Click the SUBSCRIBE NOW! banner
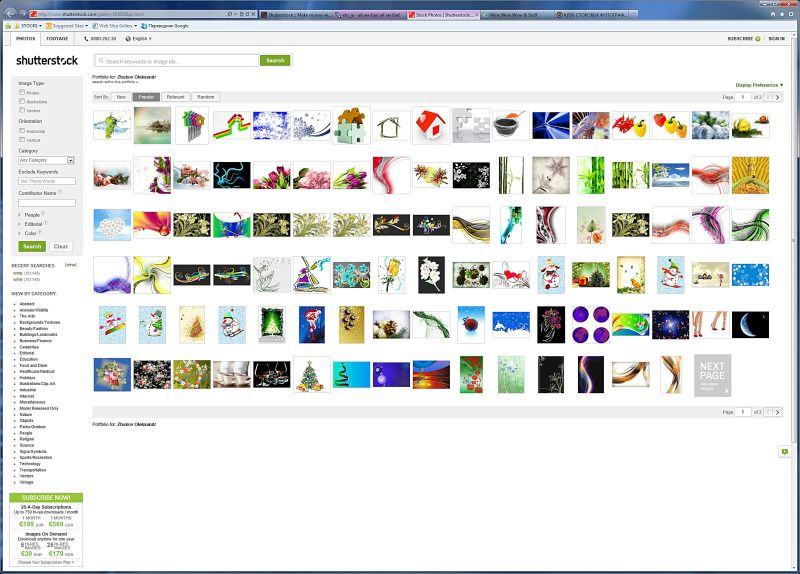 pos(46,497)
